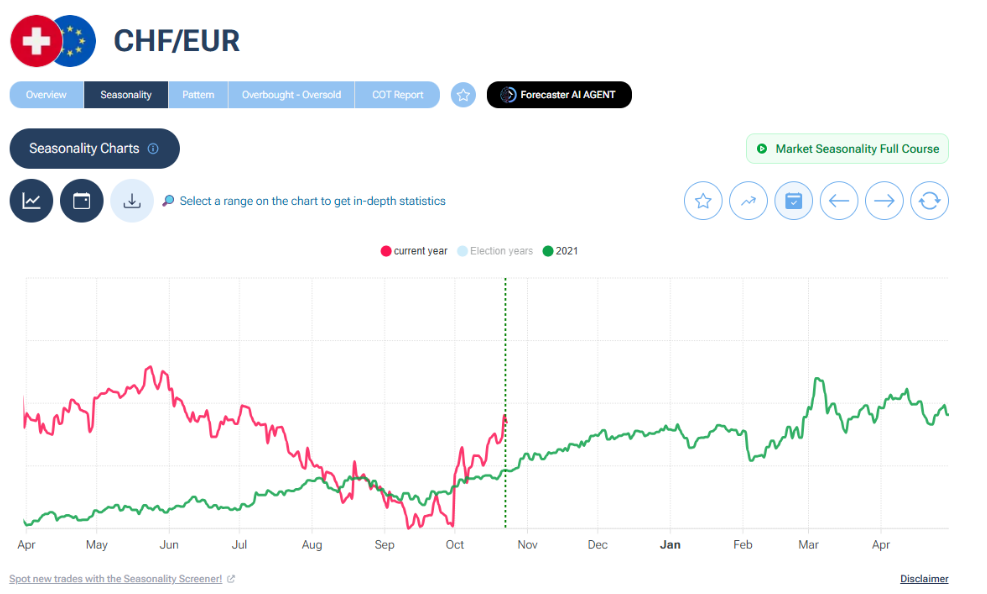This screenshot has height=594, width=987.
Task: Toggle current year series in legend
Action: (414, 251)
